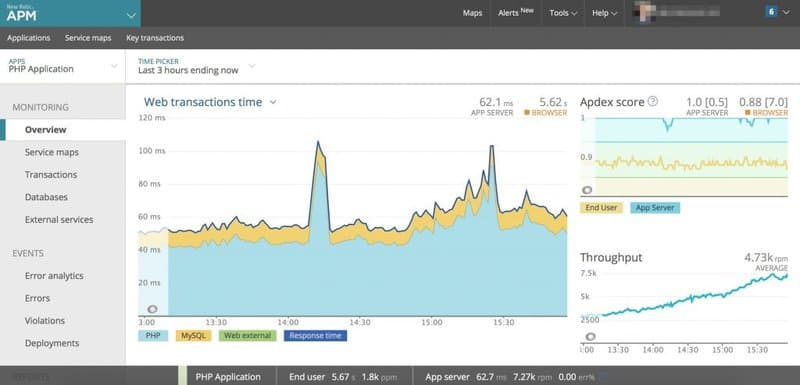The image size is (800, 385).
Task: Select Service maps in the sidebar
Action: [x=52, y=152]
